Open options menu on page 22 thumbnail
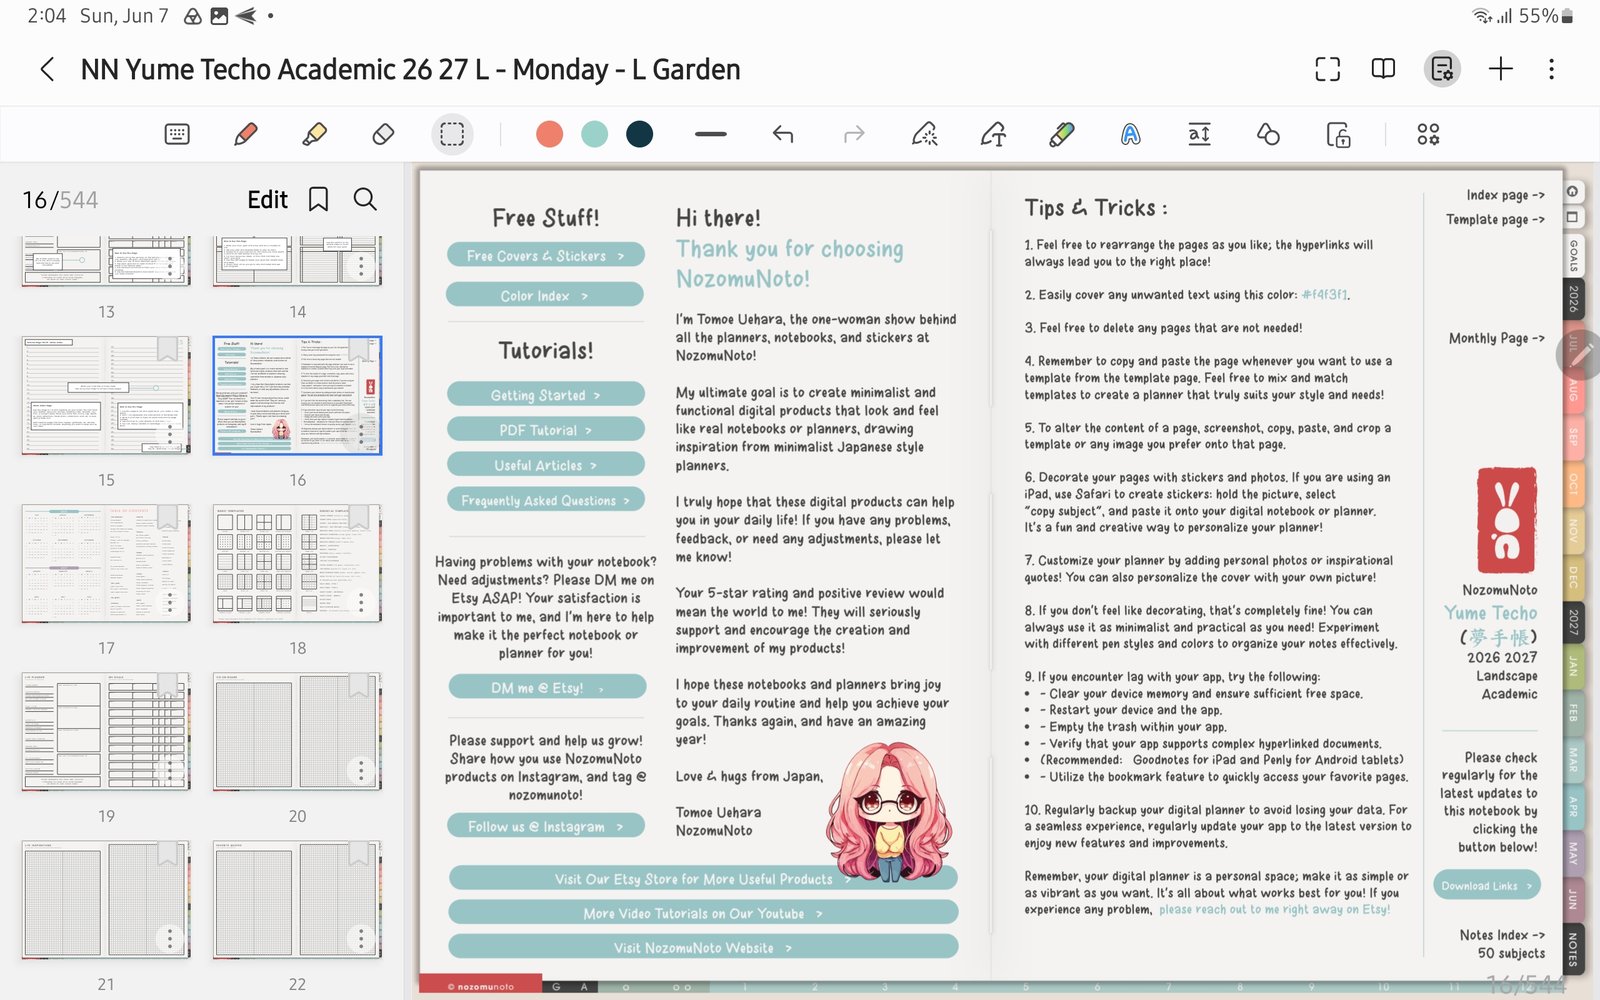1600x1000 pixels. (x=361, y=938)
